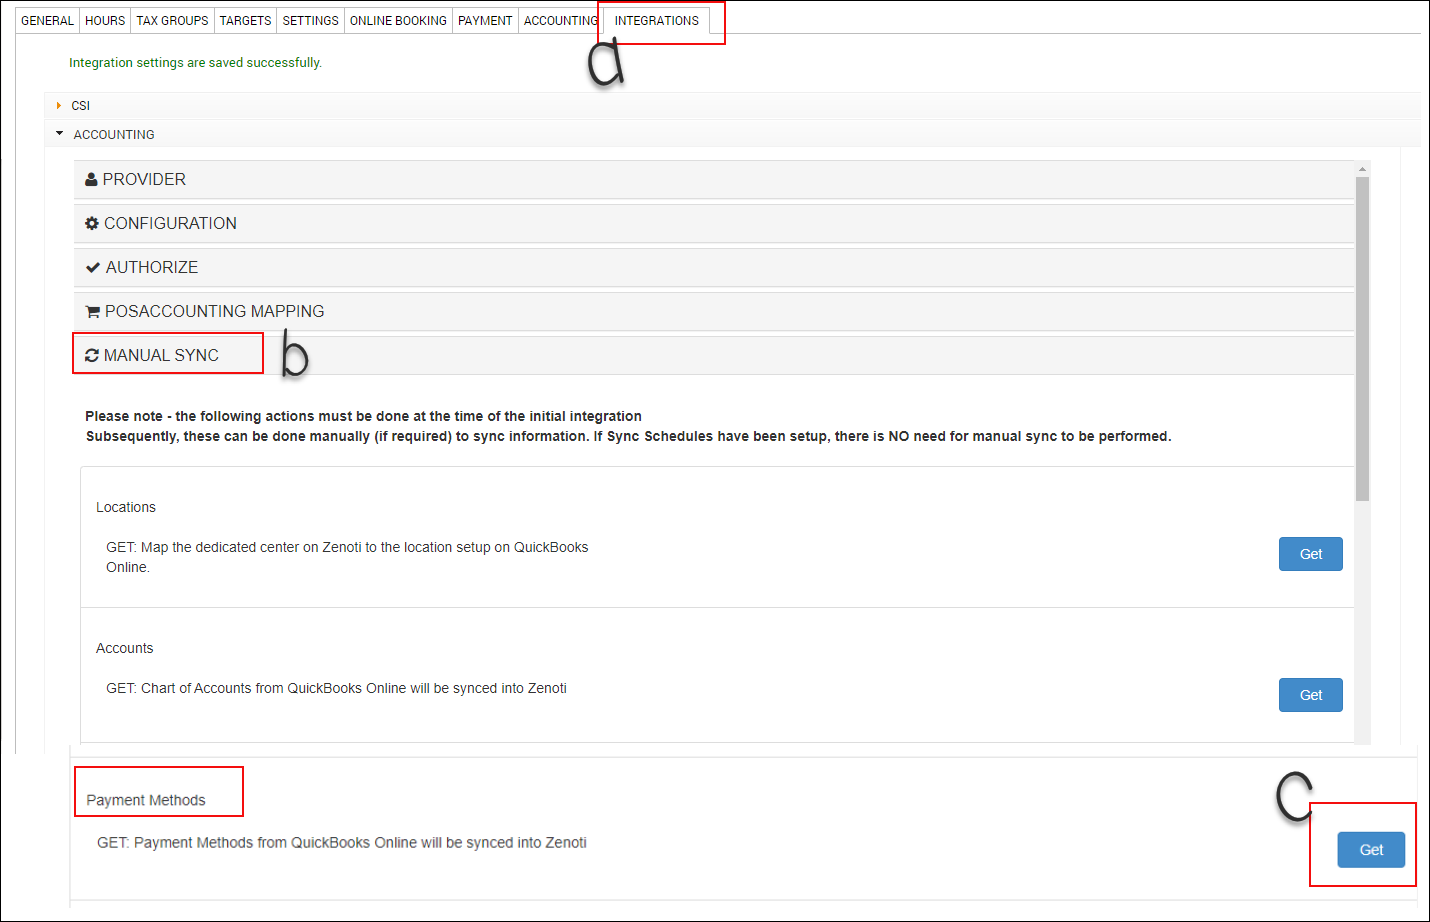Click the panel scrollbar thumb
The height and width of the screenshot is (922, 1430).
click(x=1362, y=338)
